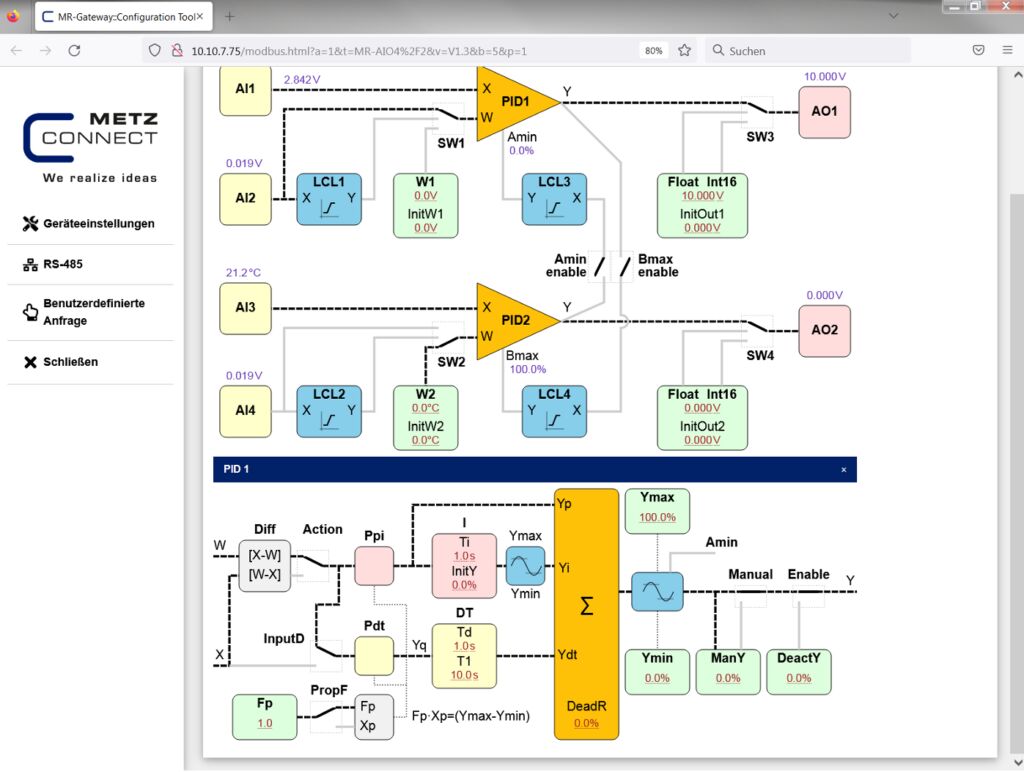Image resolution: width=1024 pixels, height=772 pixels.
Task: Reload the page with browser refresh icon
Action: click(74, 50)
